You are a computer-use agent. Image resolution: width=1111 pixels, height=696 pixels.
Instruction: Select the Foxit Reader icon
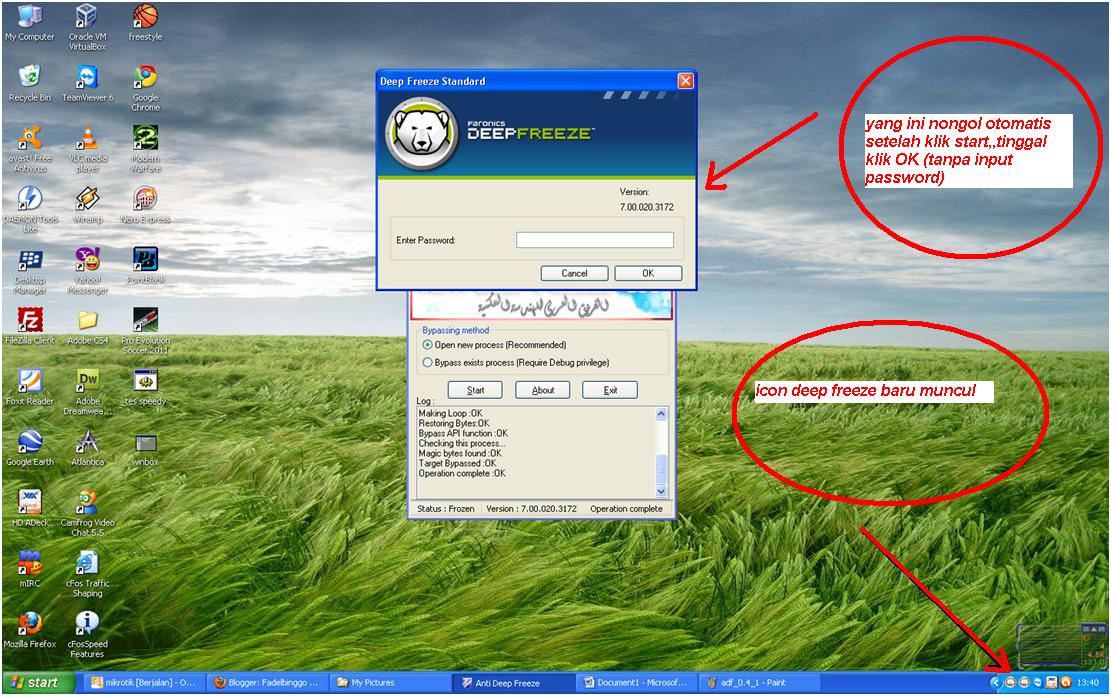point(30,387)
